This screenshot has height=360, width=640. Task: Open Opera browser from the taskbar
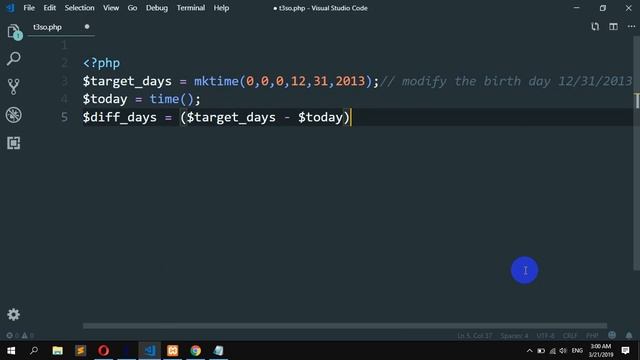click(x=103, y=350)
